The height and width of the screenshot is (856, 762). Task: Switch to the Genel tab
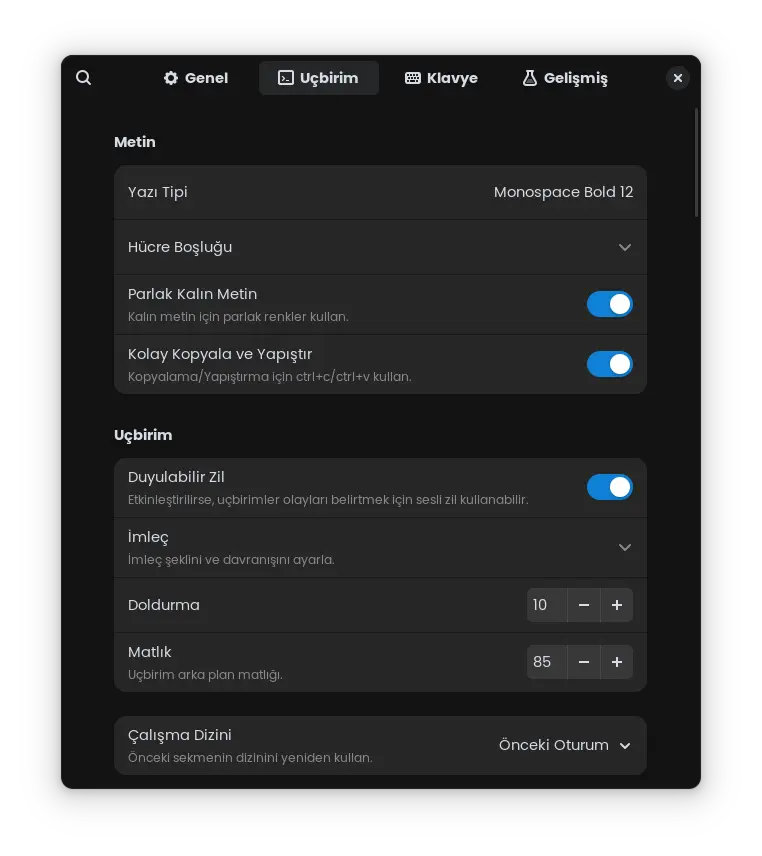pyautogui.click(x=196, y=78)
